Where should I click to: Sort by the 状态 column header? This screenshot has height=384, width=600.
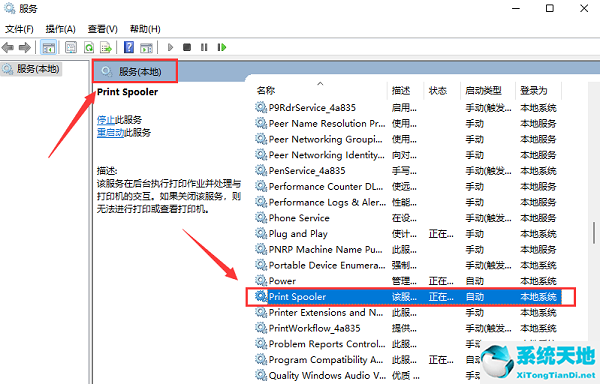point(442,91)
